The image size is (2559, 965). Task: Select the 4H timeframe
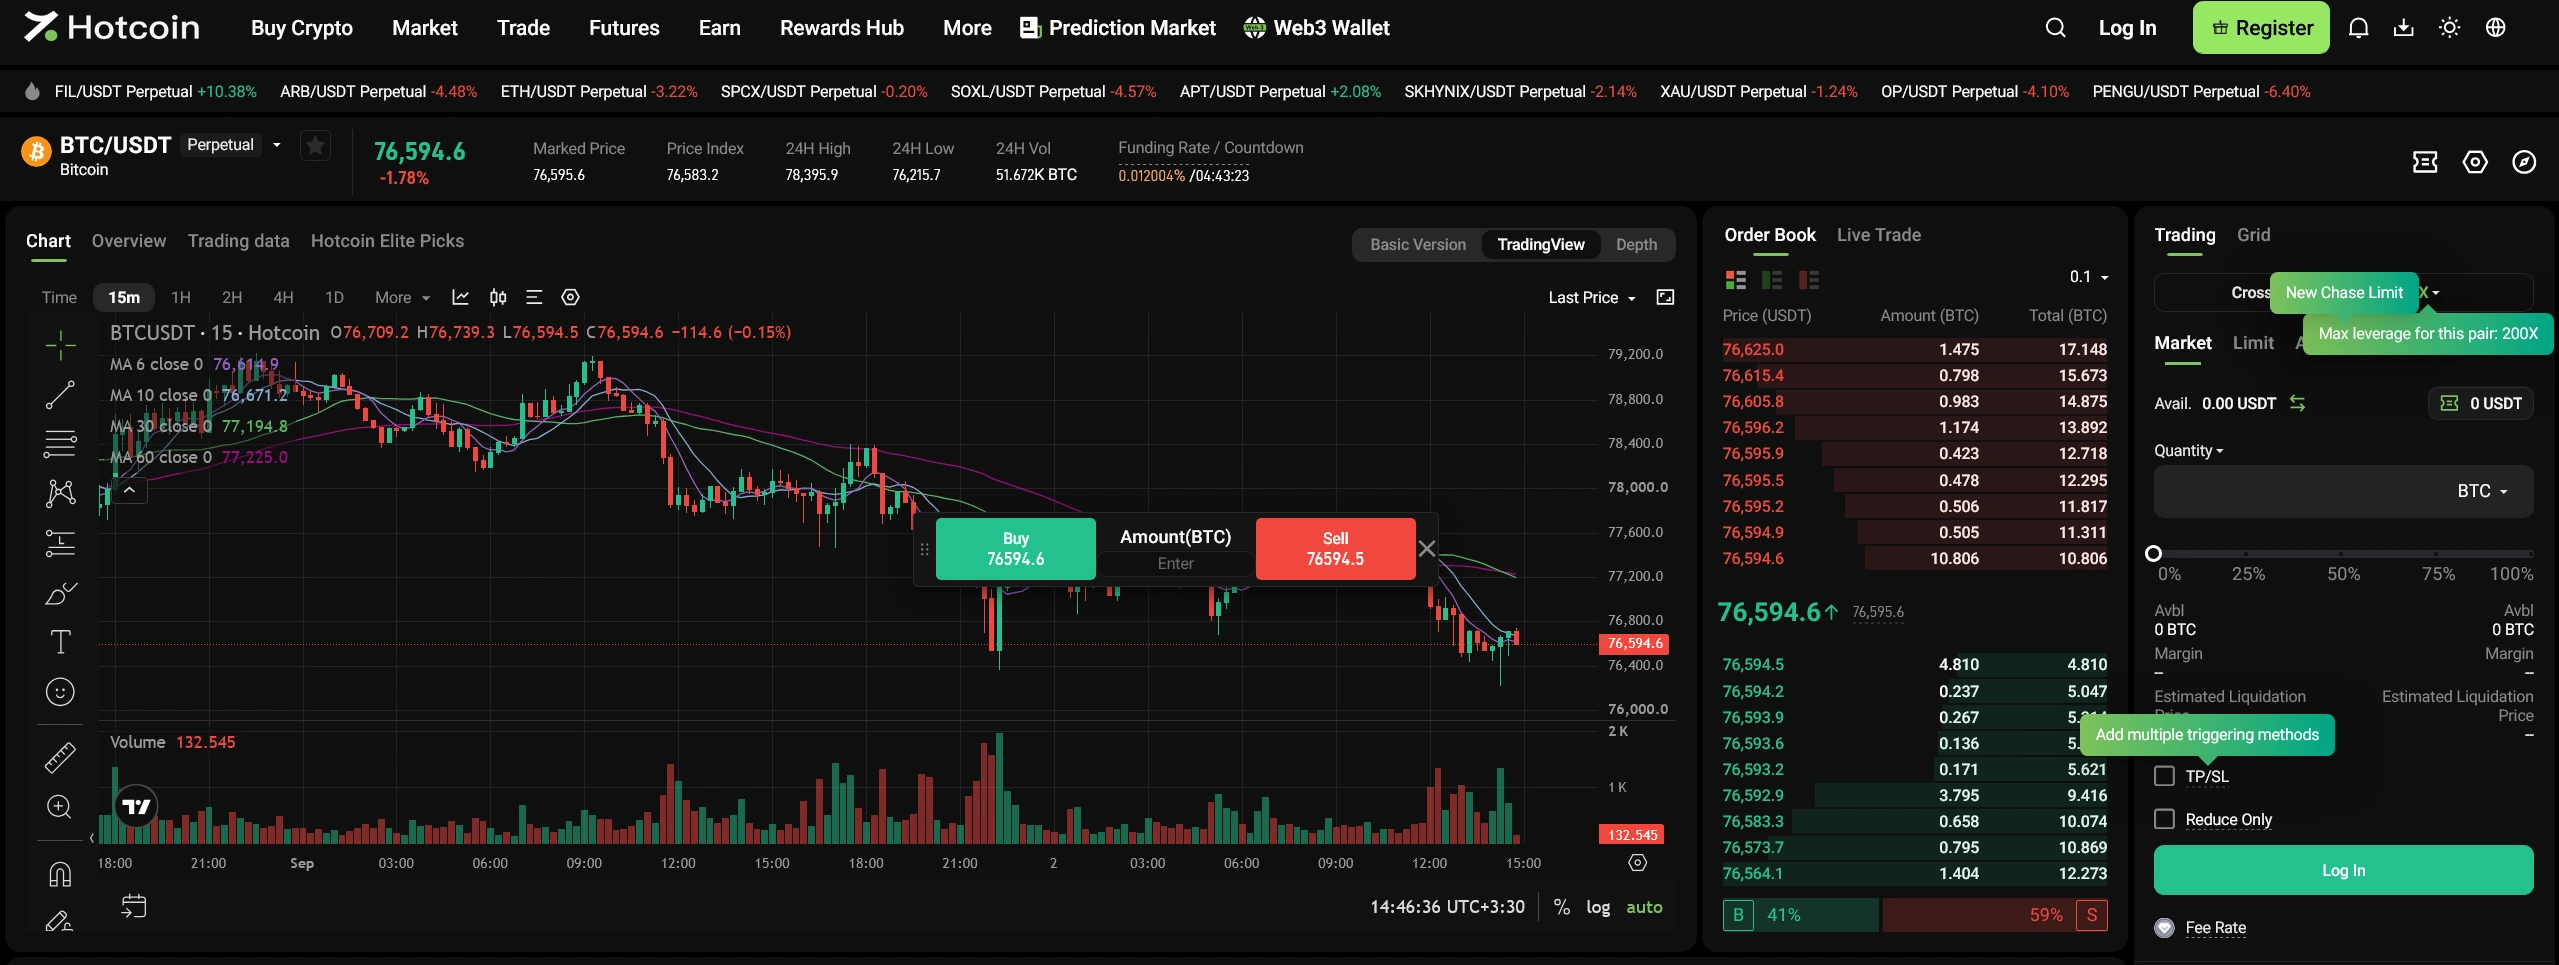pos(283,297)
